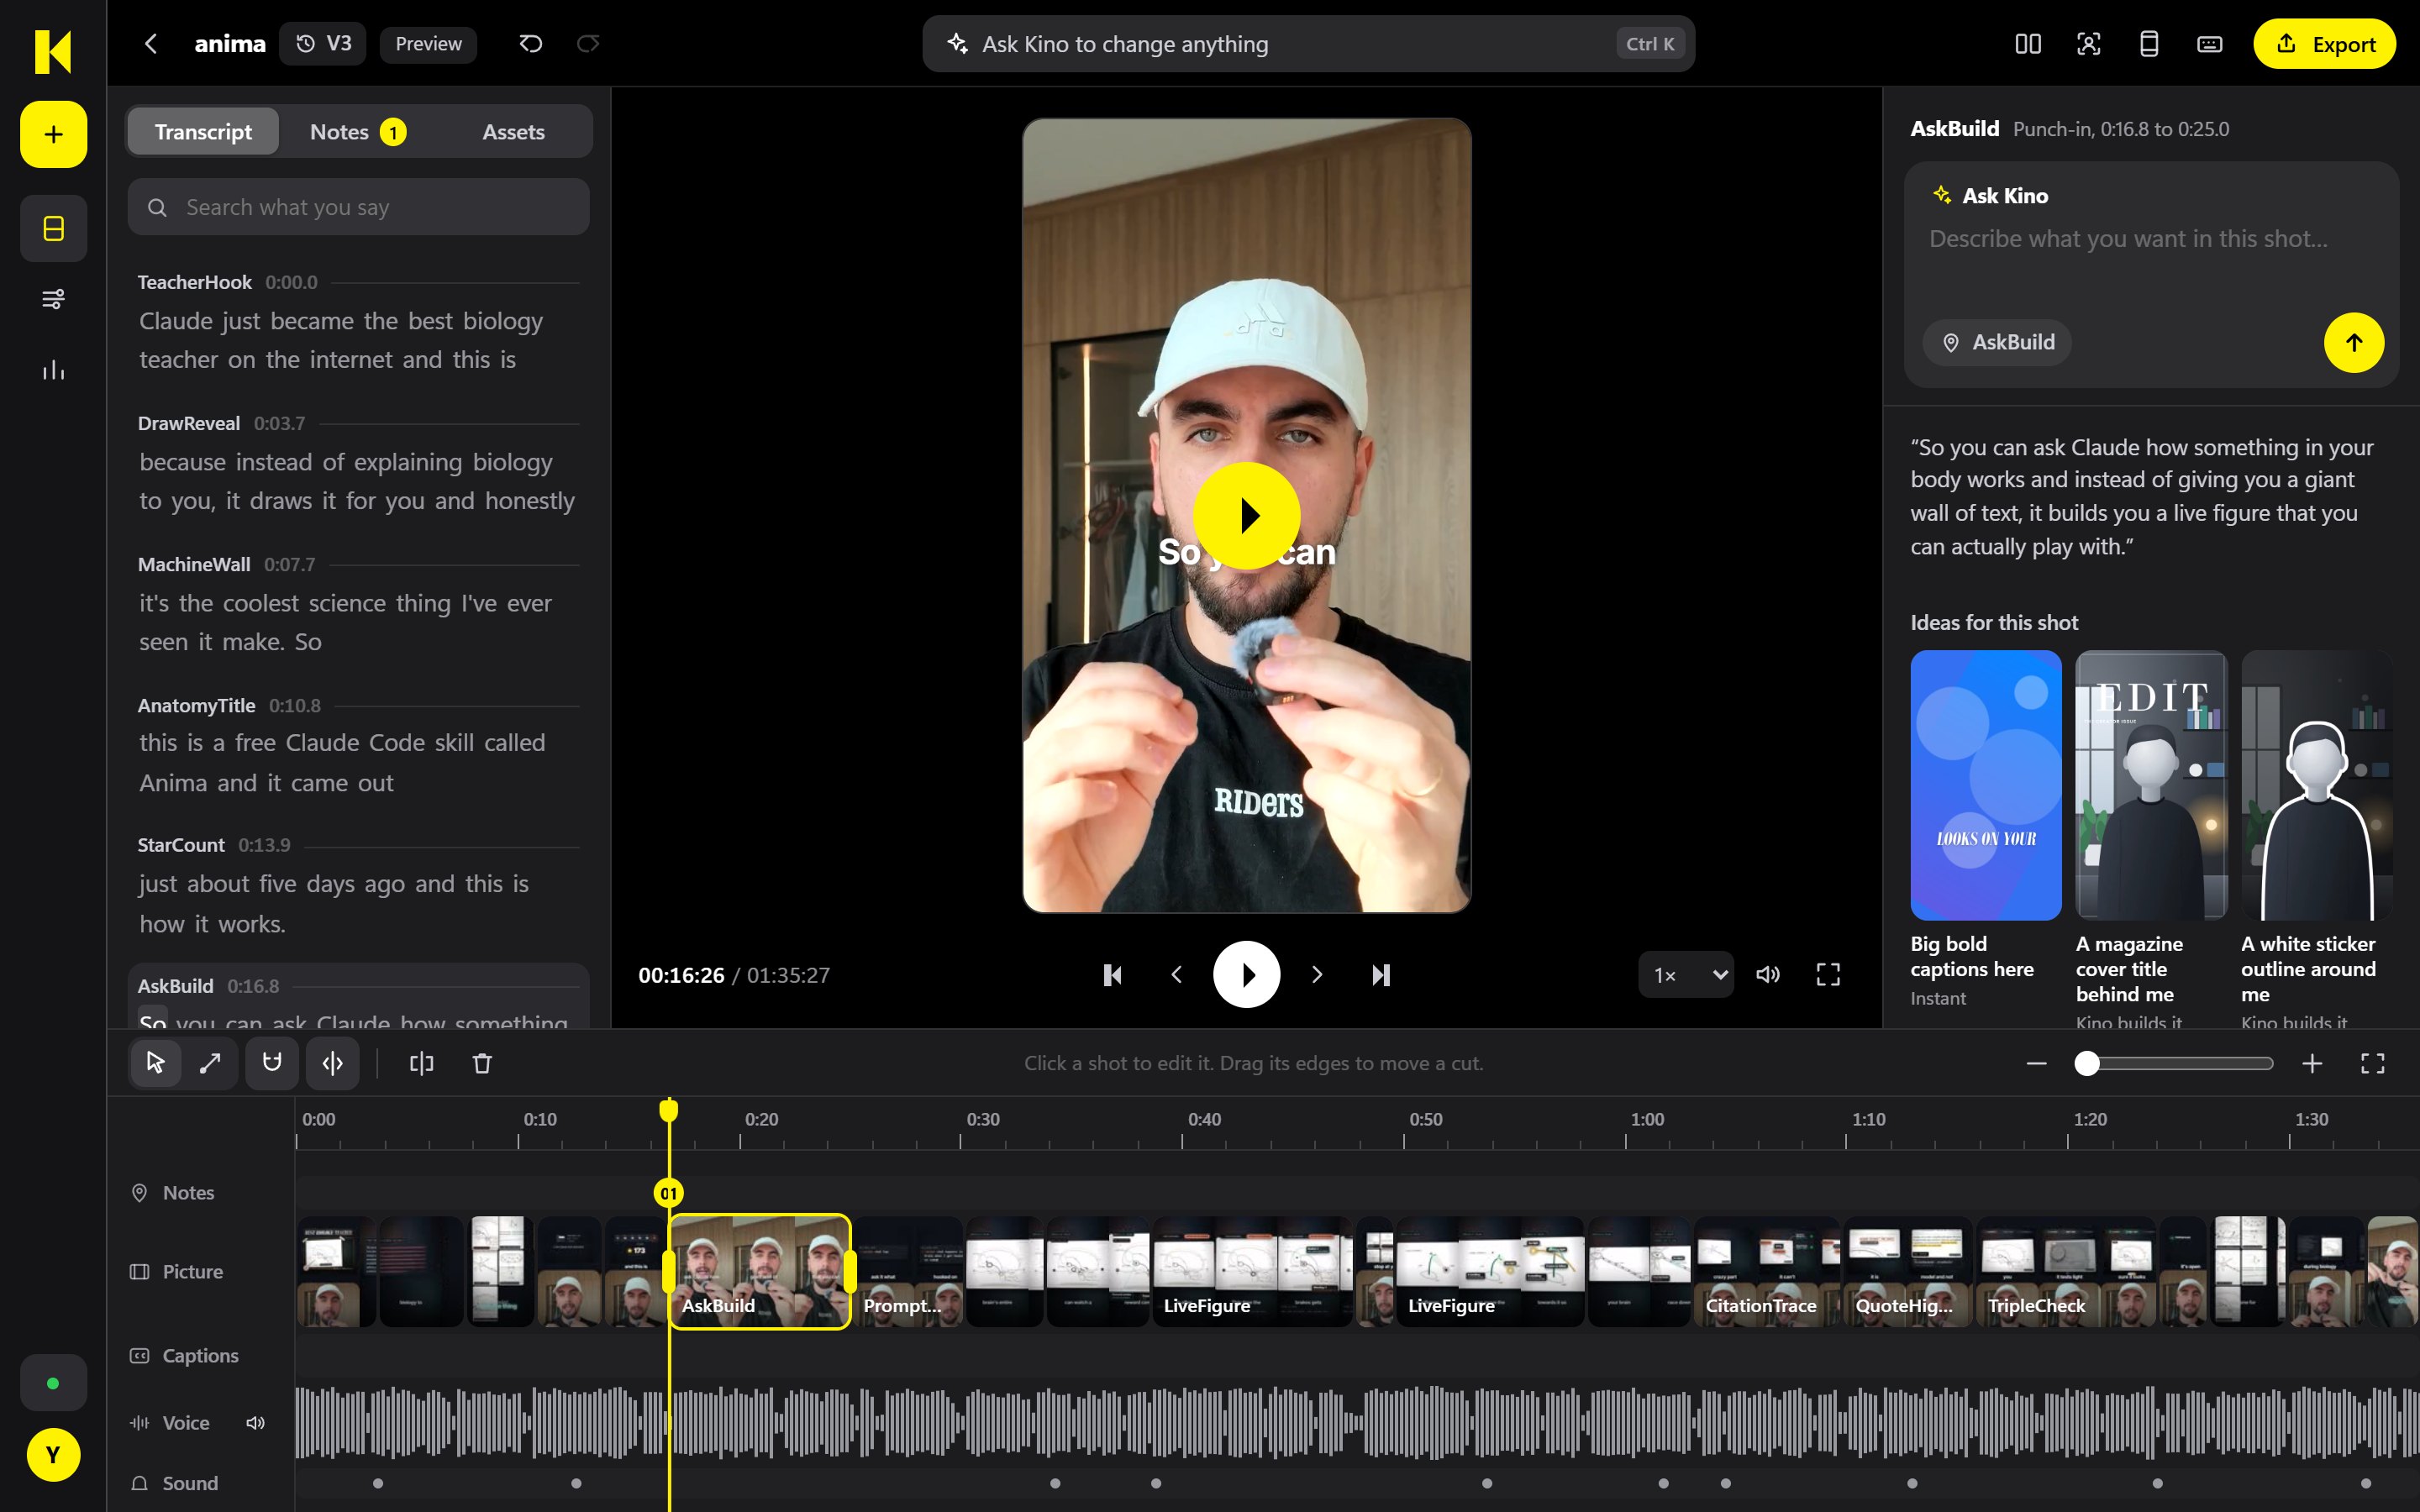Click the Preview button
2420x1512 pixels.
coord(428,43)
